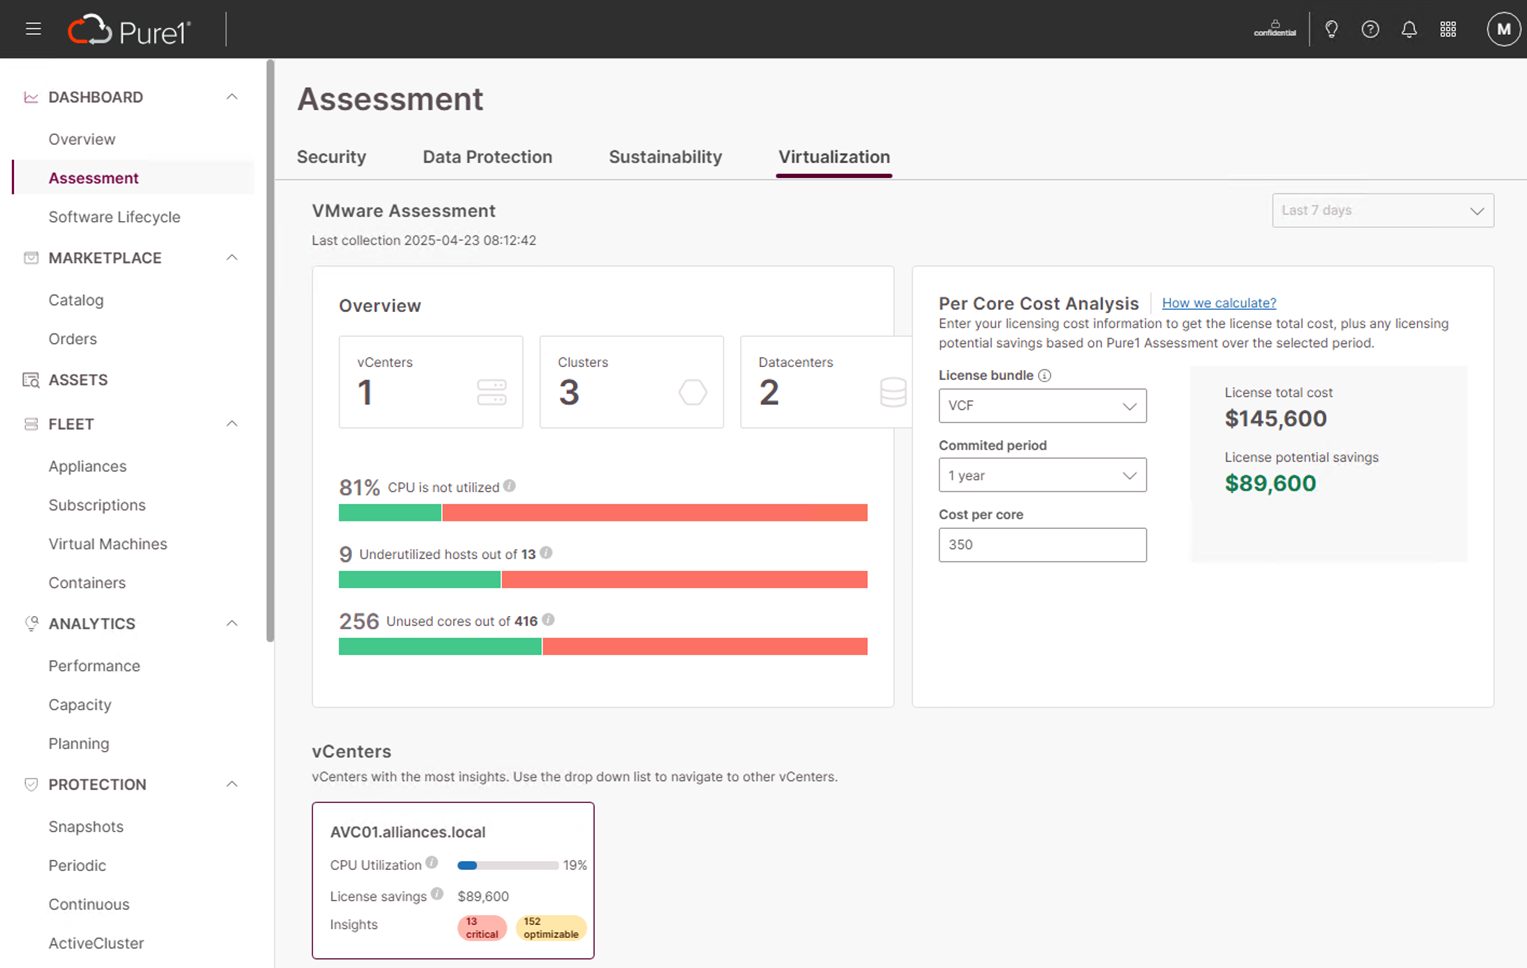Open the apps grid launcher

[x=1448, y=29]
